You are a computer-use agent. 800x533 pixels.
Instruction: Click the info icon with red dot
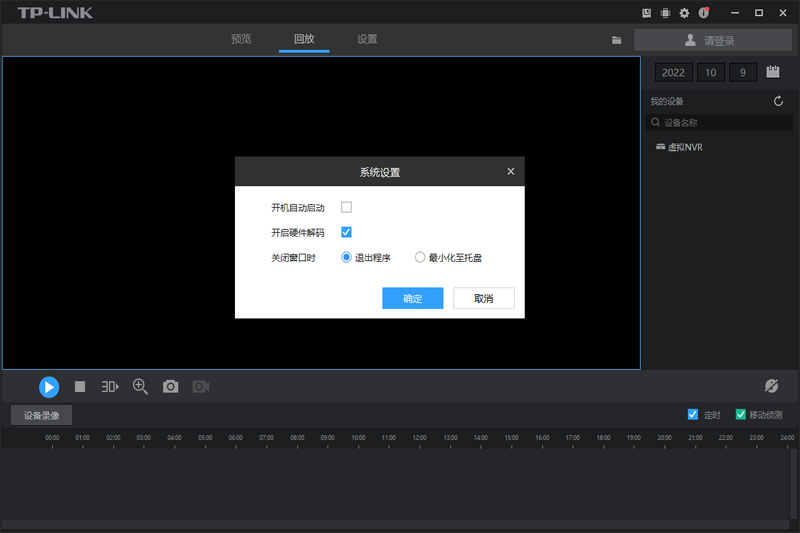tap(704, 13)
